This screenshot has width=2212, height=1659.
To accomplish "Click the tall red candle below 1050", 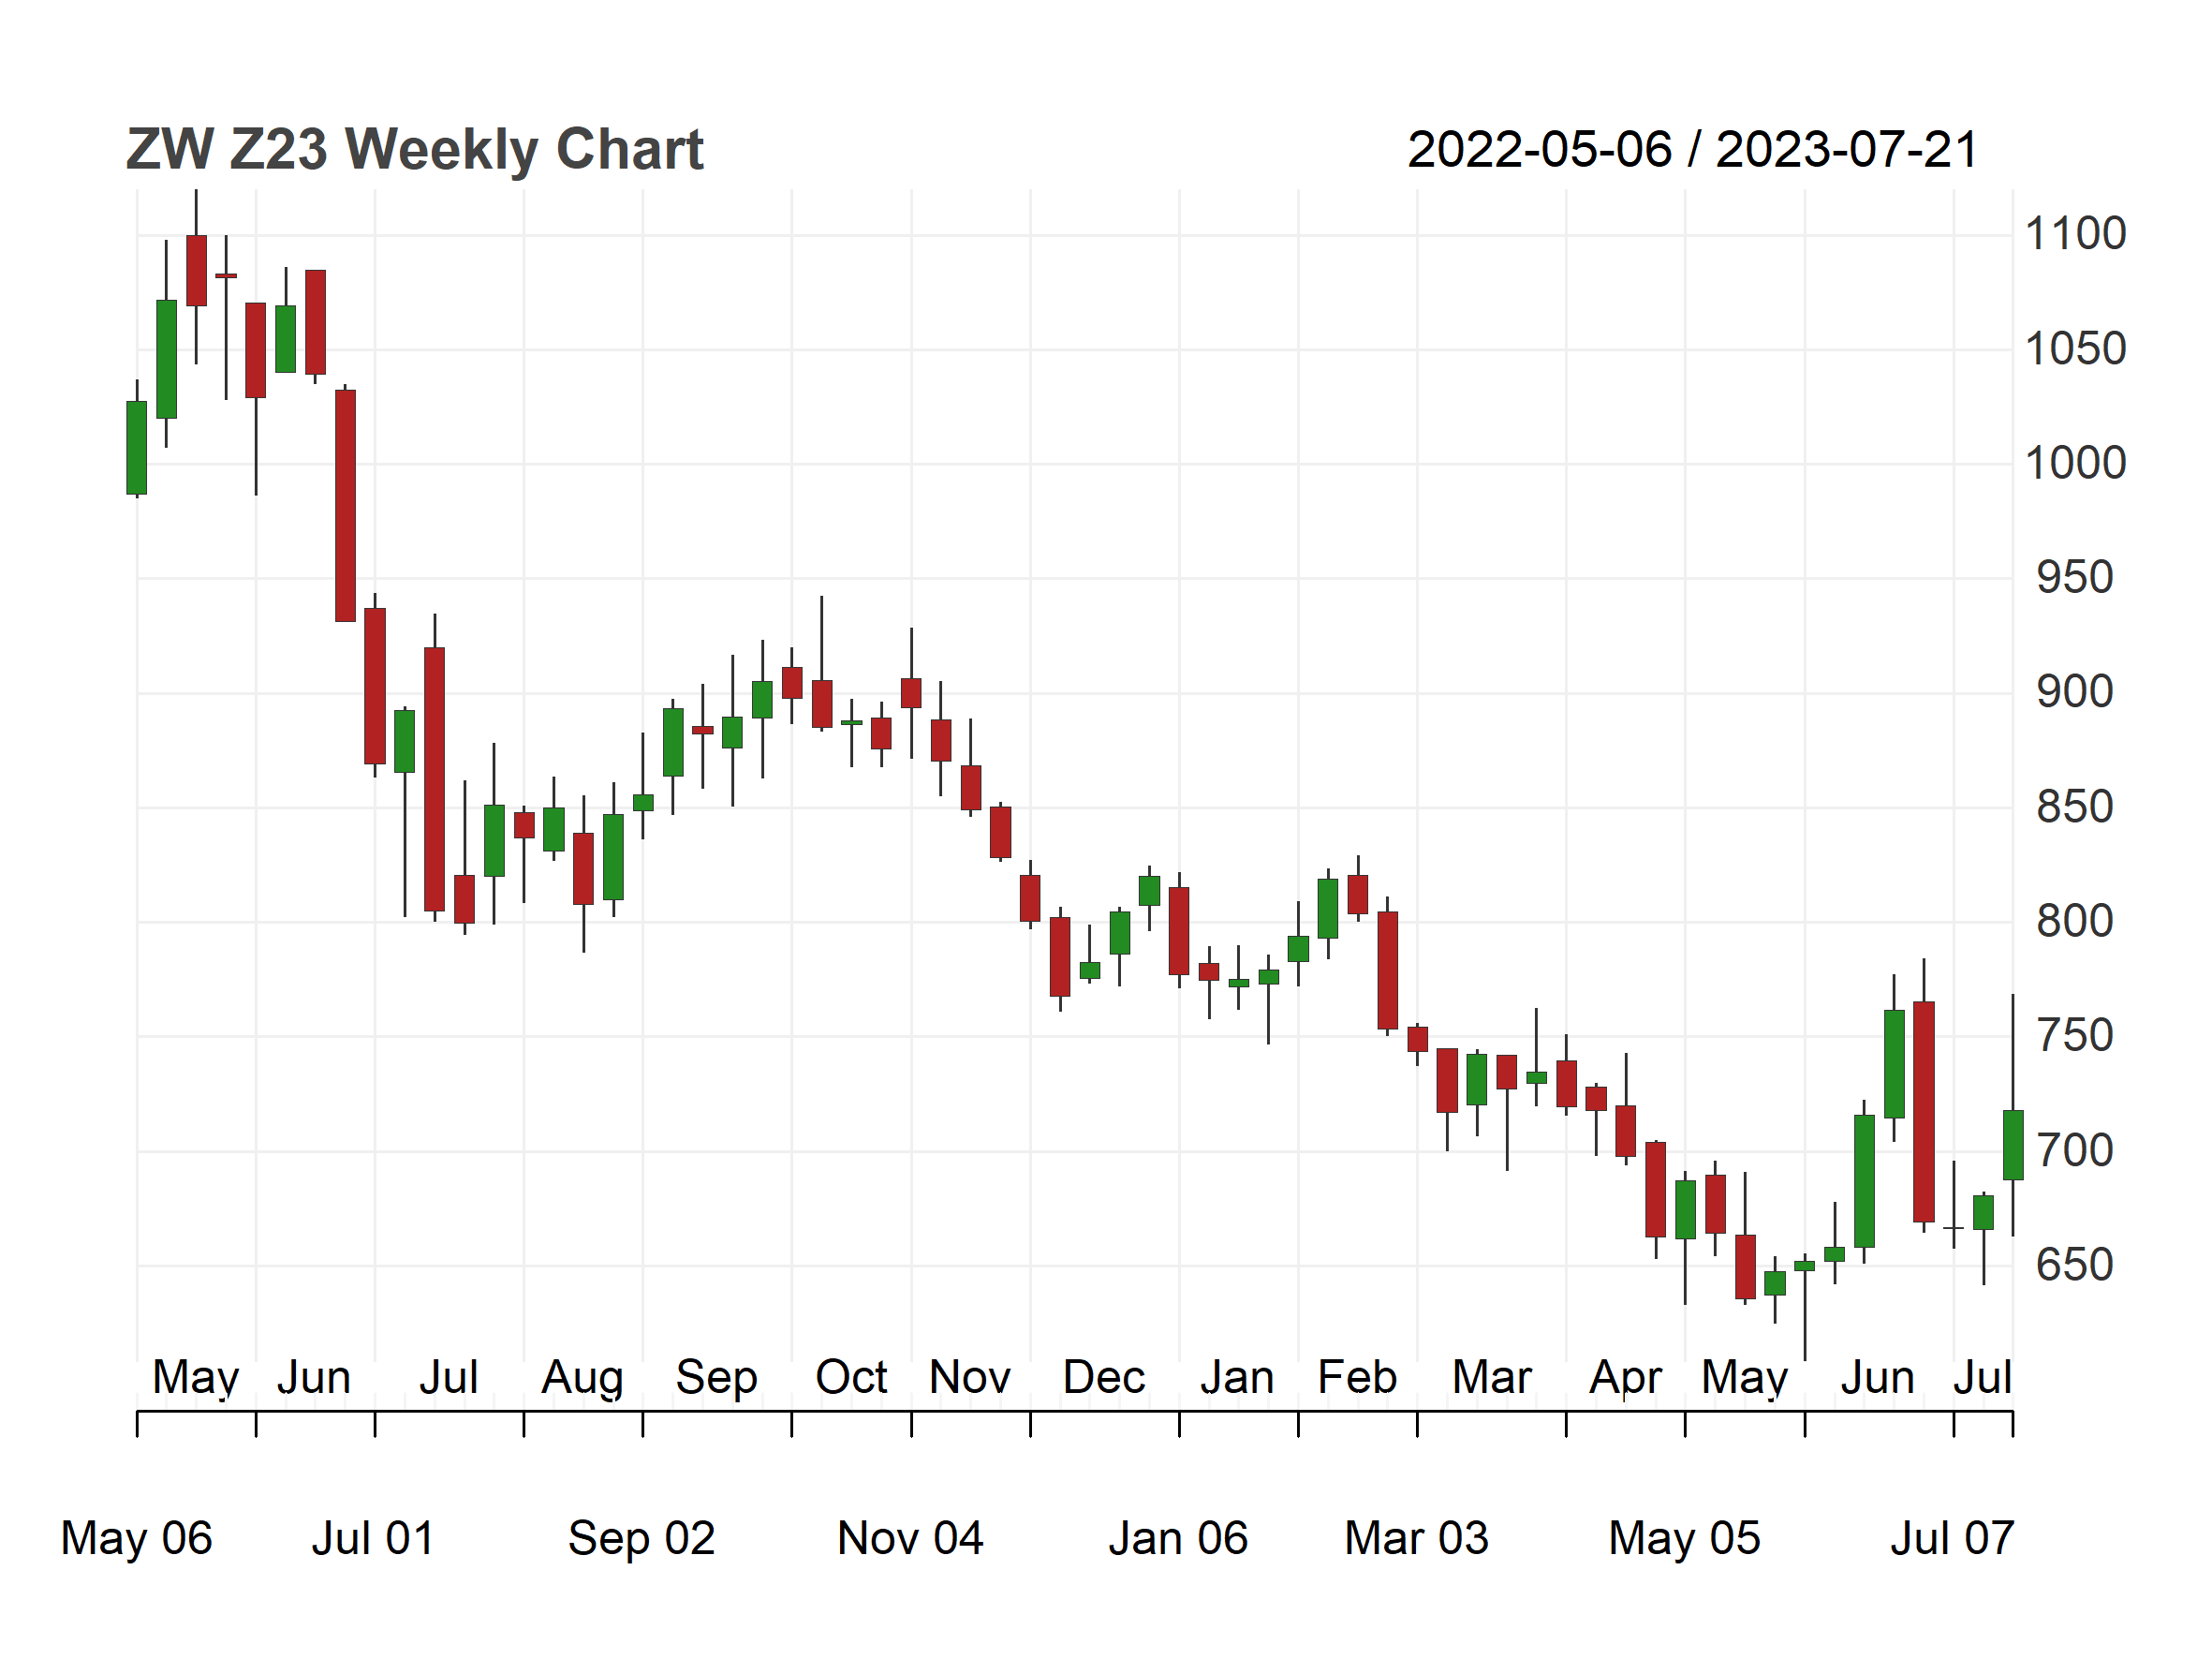I will 345,506.
